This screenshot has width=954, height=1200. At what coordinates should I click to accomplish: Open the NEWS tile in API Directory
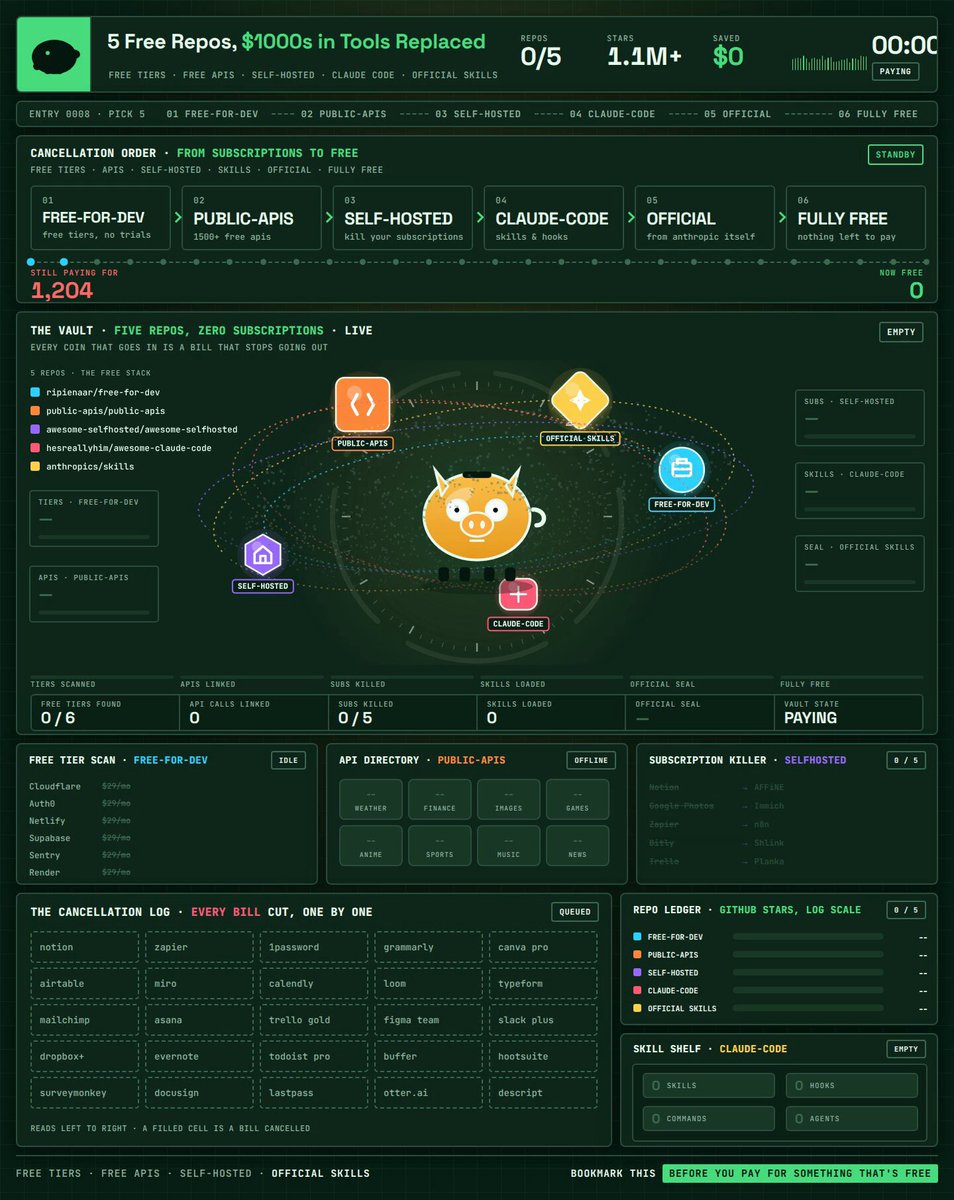tap(578, 846)
